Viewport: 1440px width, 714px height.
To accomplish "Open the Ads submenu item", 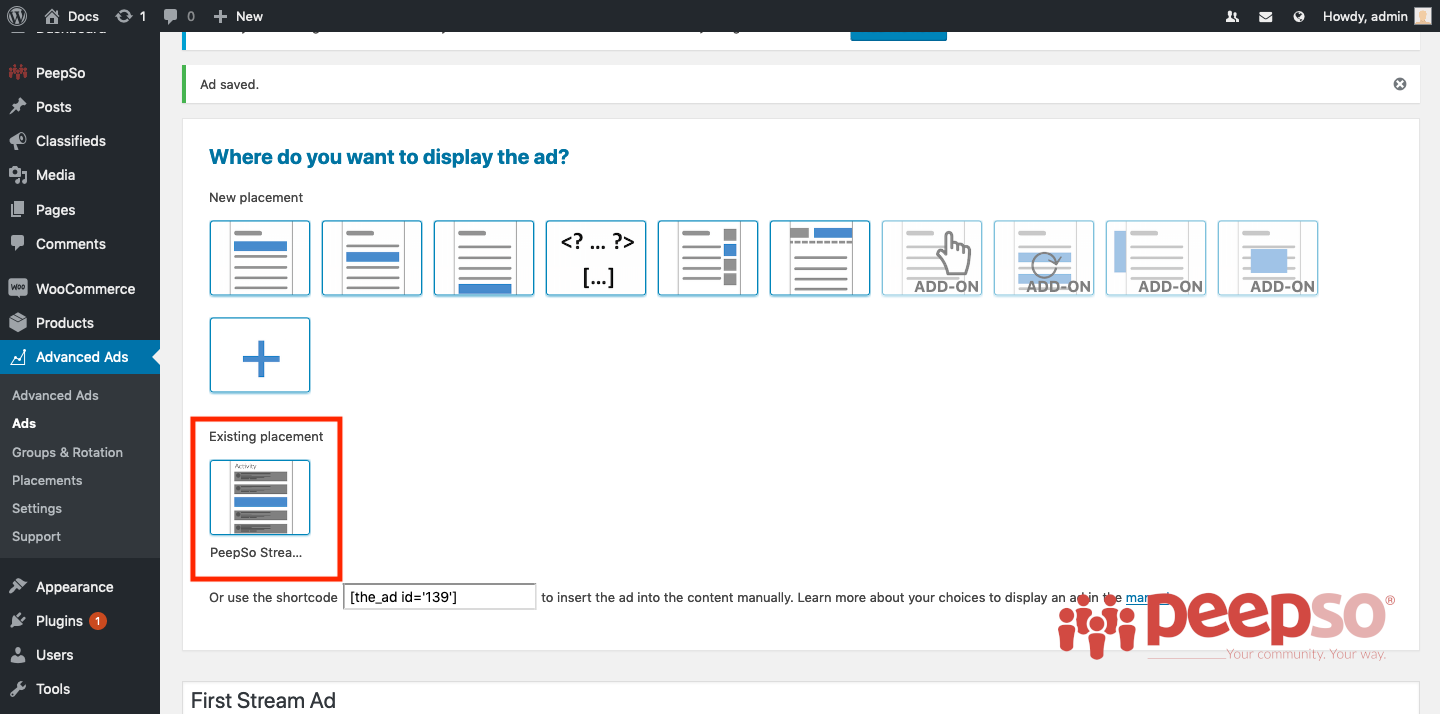I will tap(24, 423).
